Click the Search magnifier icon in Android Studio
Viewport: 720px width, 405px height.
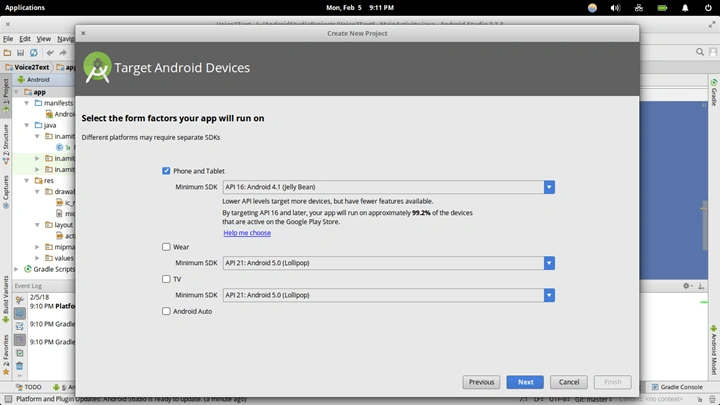[700, 52]
